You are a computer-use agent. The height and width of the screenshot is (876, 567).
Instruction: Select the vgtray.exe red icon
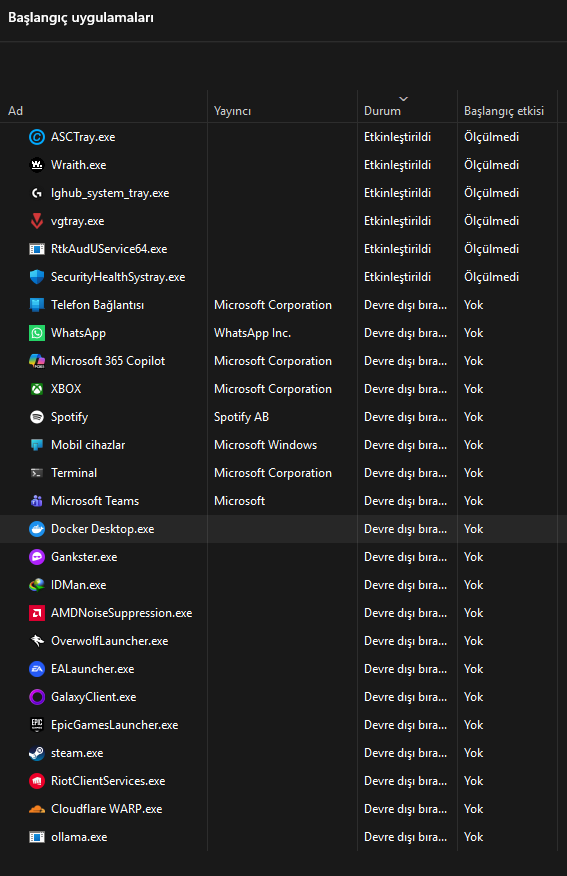click(x=37, y=221)
